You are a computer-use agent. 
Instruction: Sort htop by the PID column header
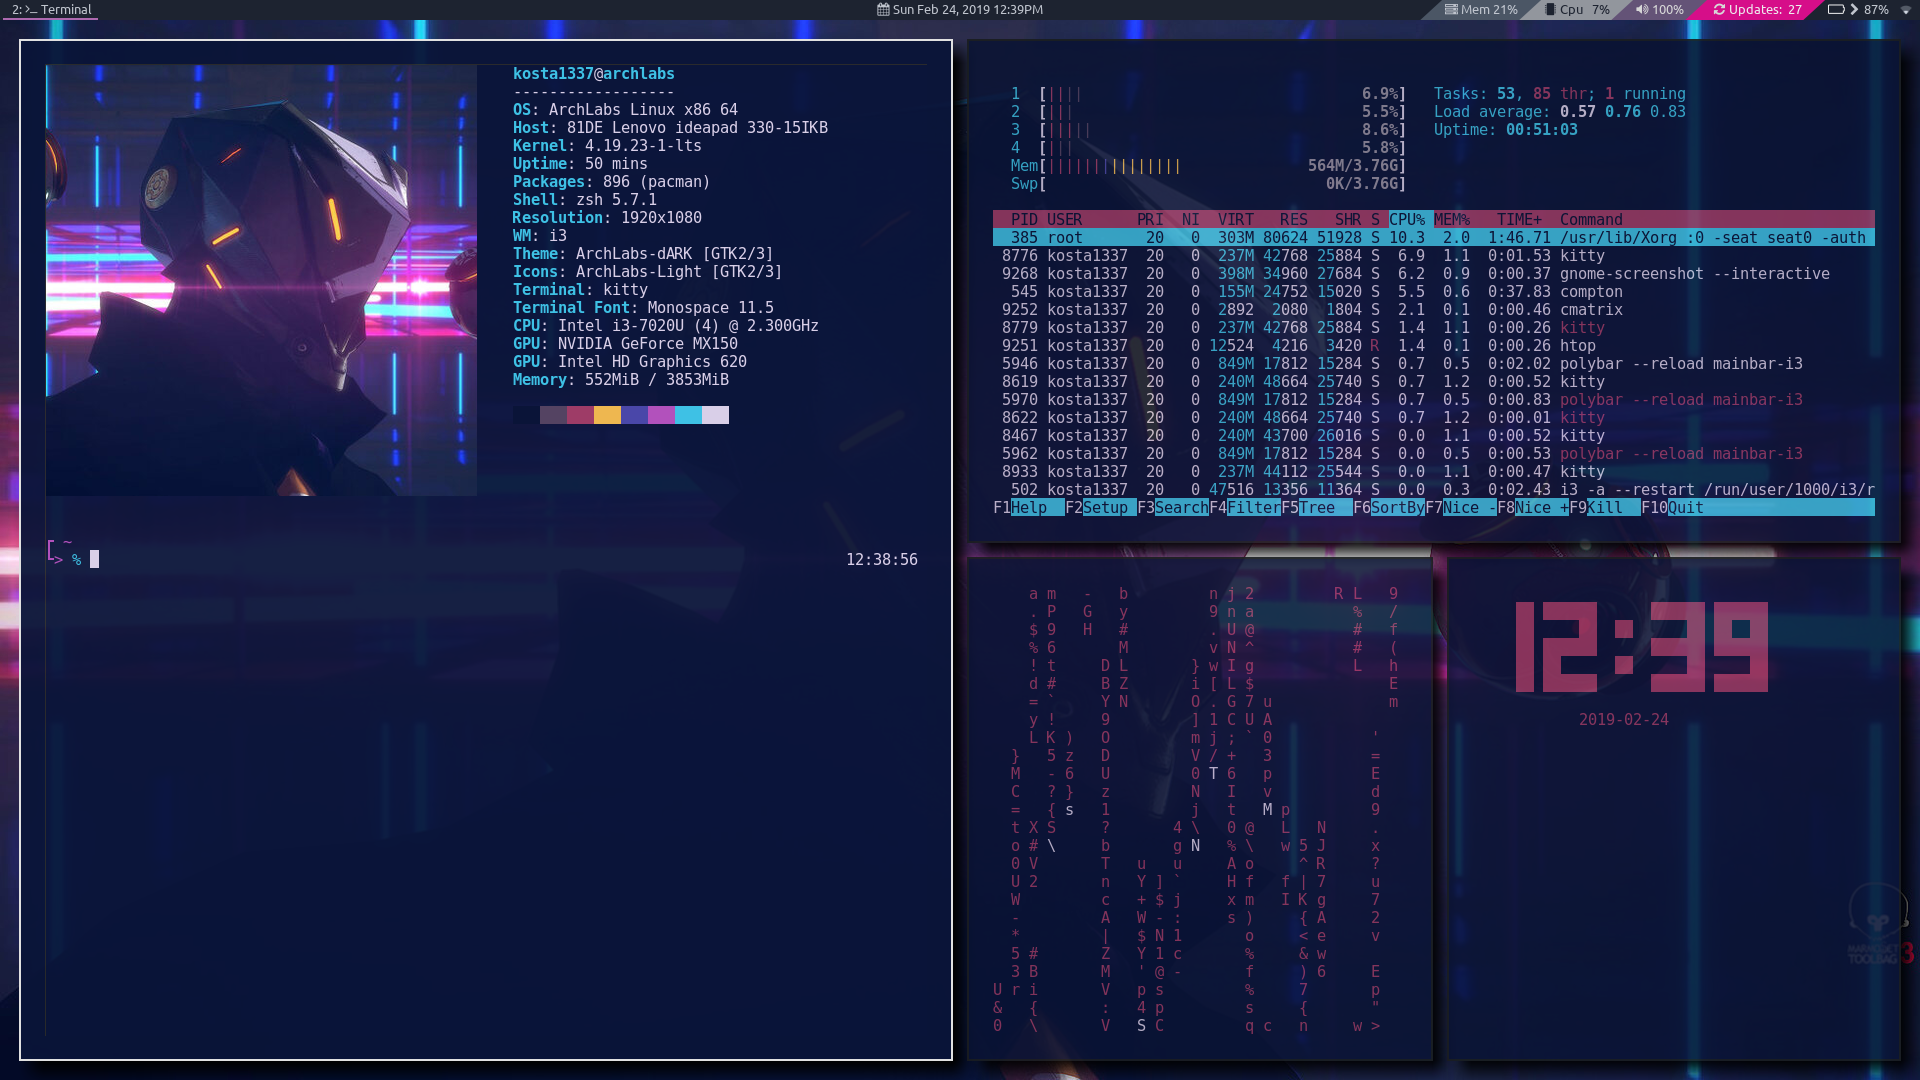tap(1024, 220)
